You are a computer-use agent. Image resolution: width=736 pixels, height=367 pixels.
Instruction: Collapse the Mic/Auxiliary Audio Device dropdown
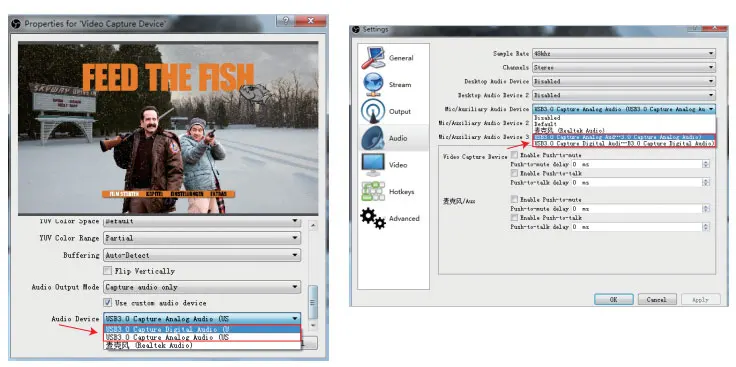624,109
